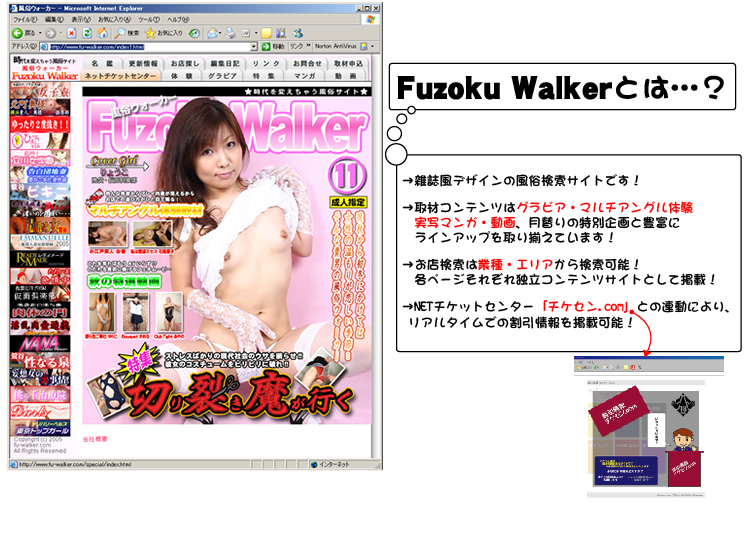Select the 更新情報 site tab
The width and height of the screenshot is (750, 550).
click(x=143, y=63)
